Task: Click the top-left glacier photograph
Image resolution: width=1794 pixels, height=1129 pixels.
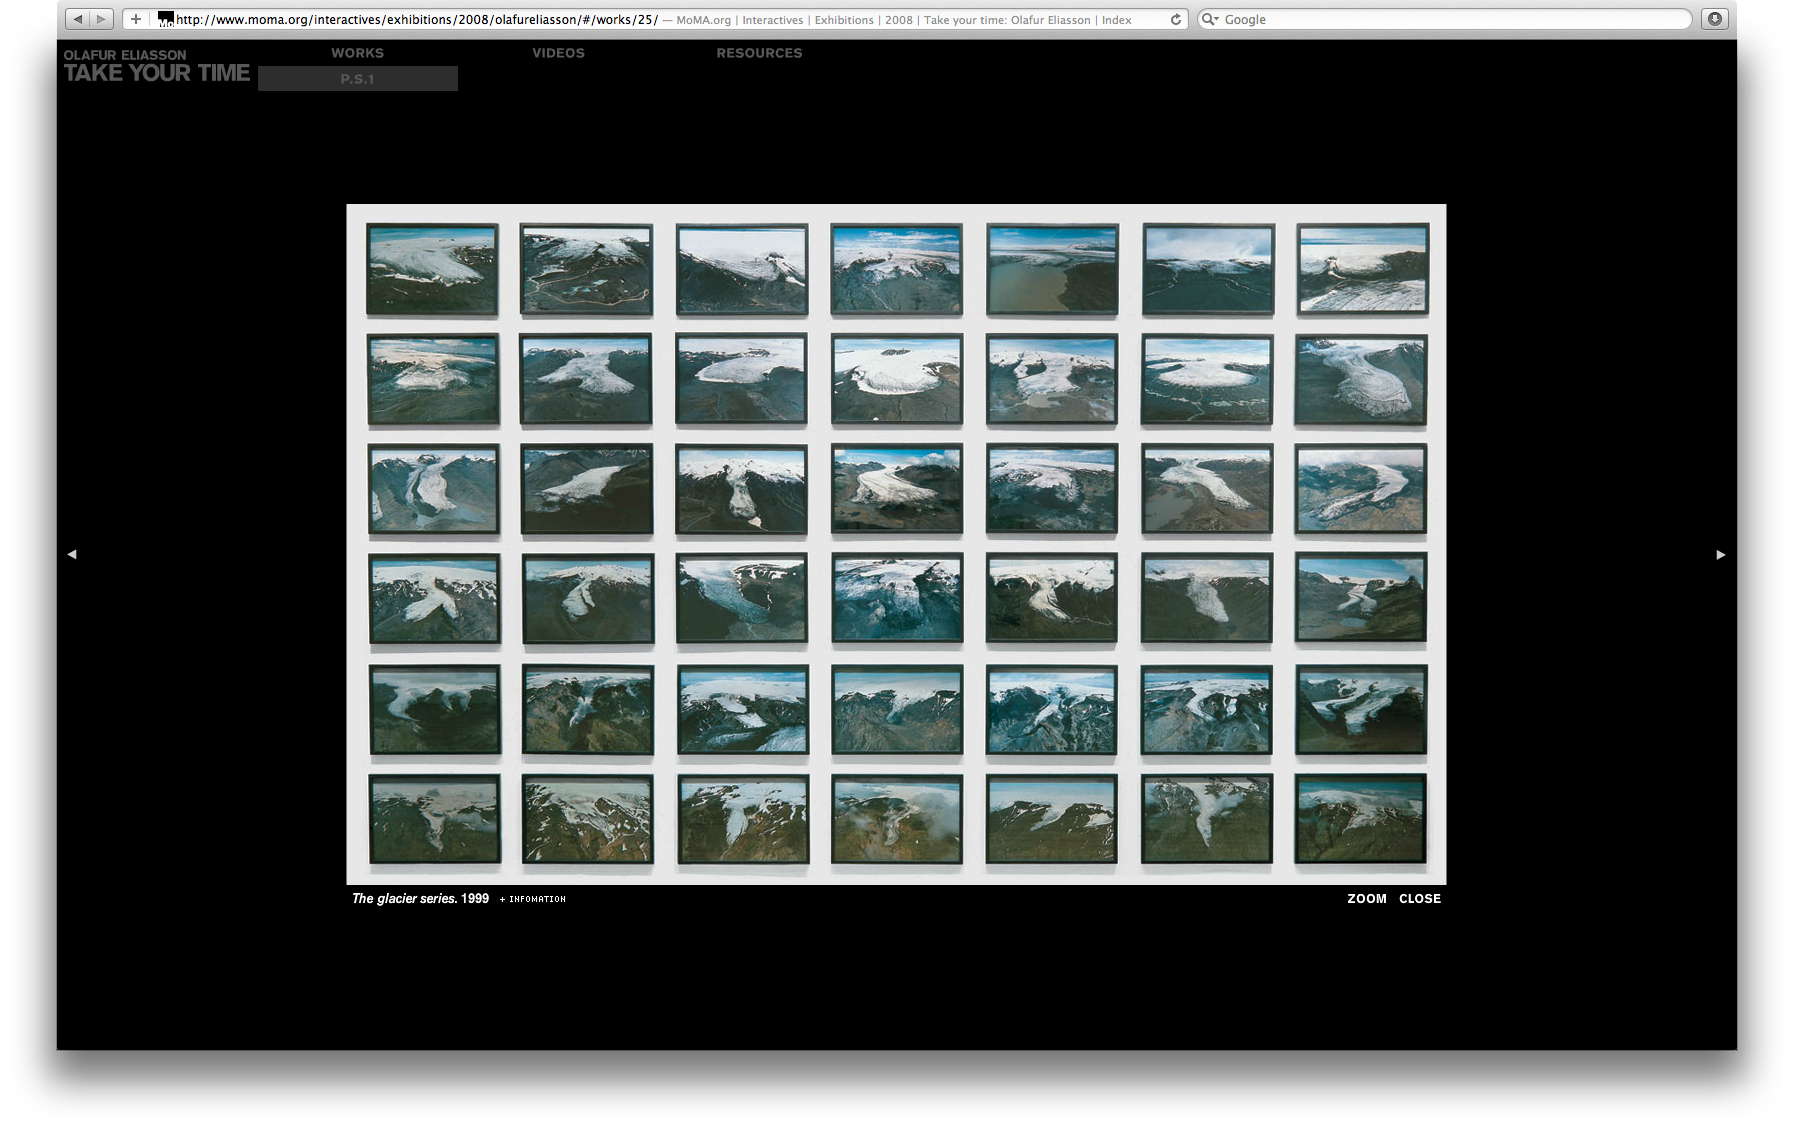Action: [433, 268]
